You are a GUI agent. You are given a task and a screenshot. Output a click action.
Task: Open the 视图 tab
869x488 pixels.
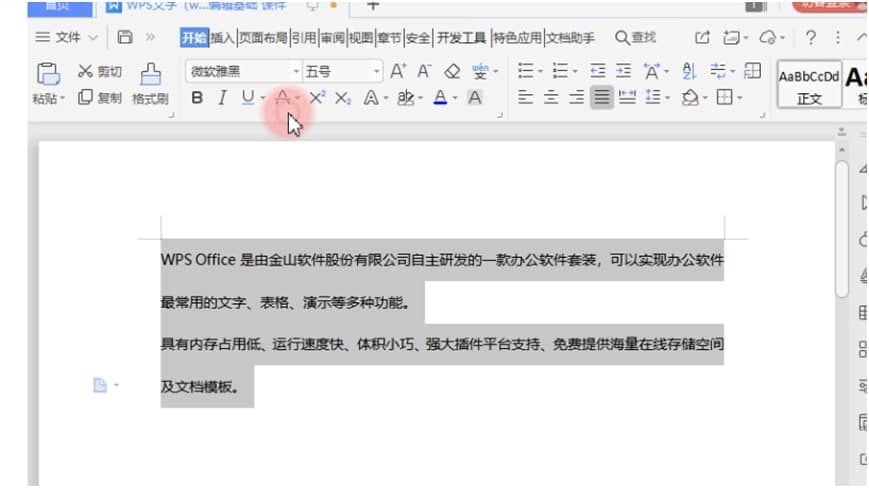[361, 38]
